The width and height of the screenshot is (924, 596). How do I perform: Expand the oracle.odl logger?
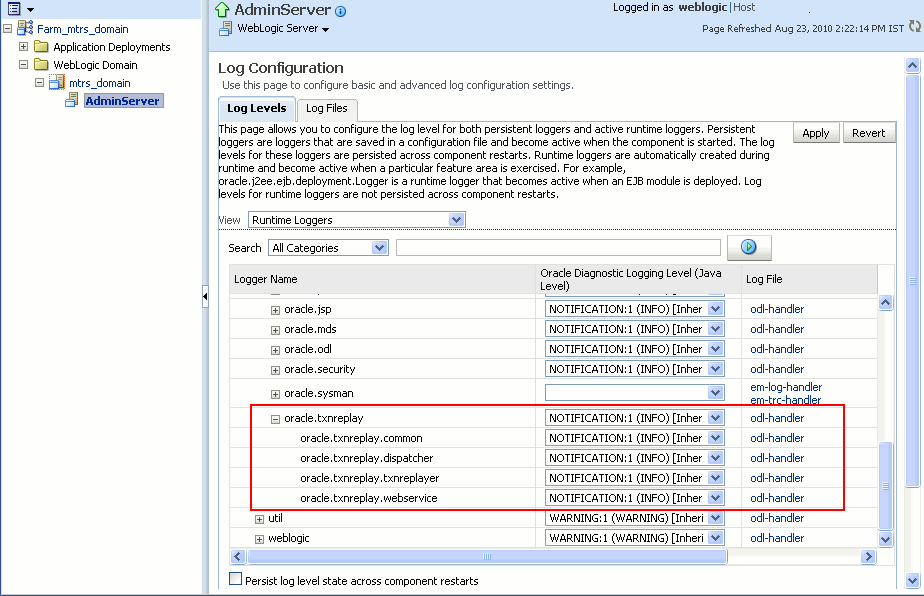[275, 350]
